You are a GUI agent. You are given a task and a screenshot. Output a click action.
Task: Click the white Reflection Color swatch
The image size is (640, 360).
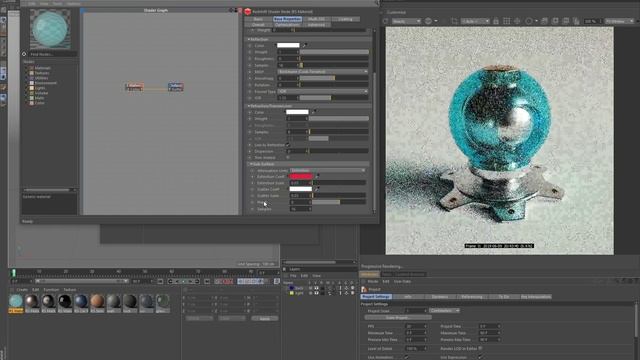click(288, 45)
